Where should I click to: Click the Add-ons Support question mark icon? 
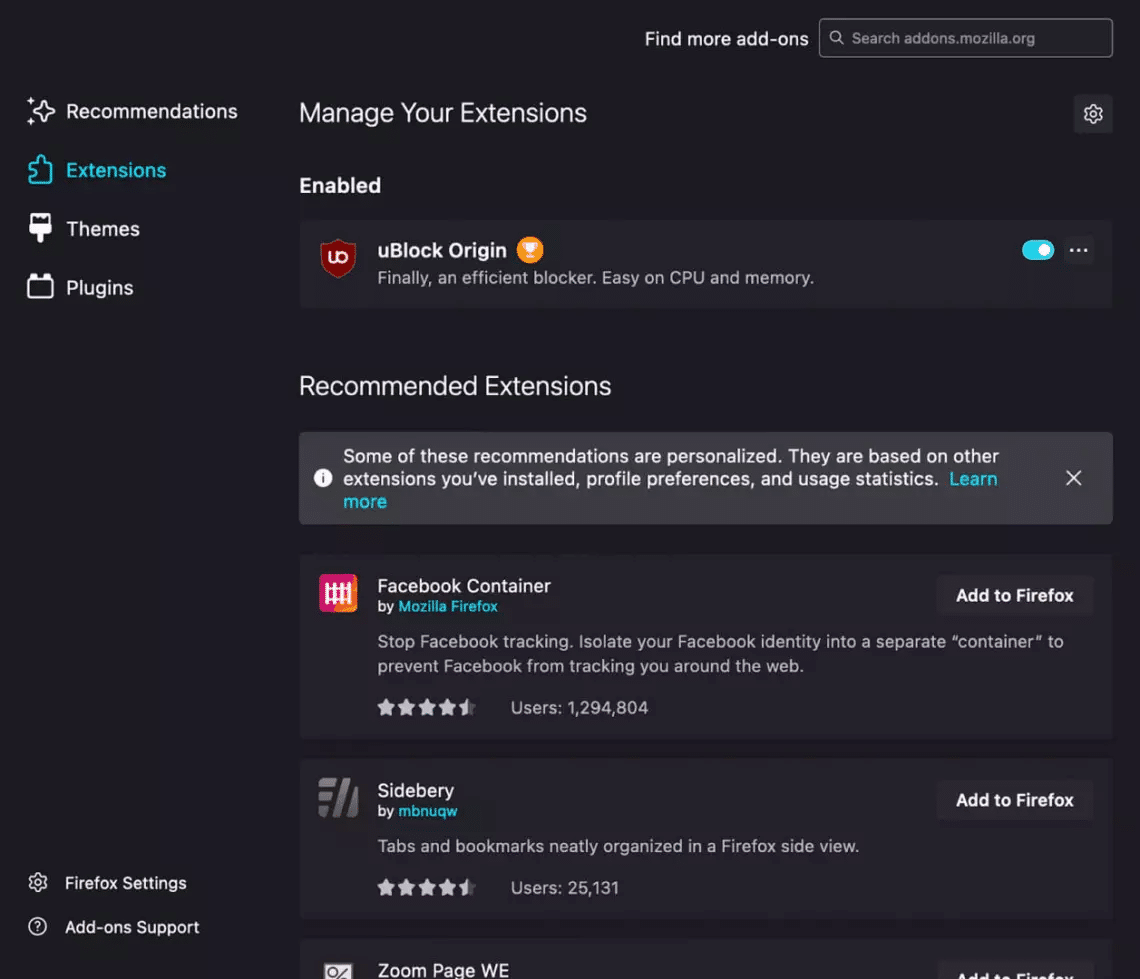coord(38,927)
